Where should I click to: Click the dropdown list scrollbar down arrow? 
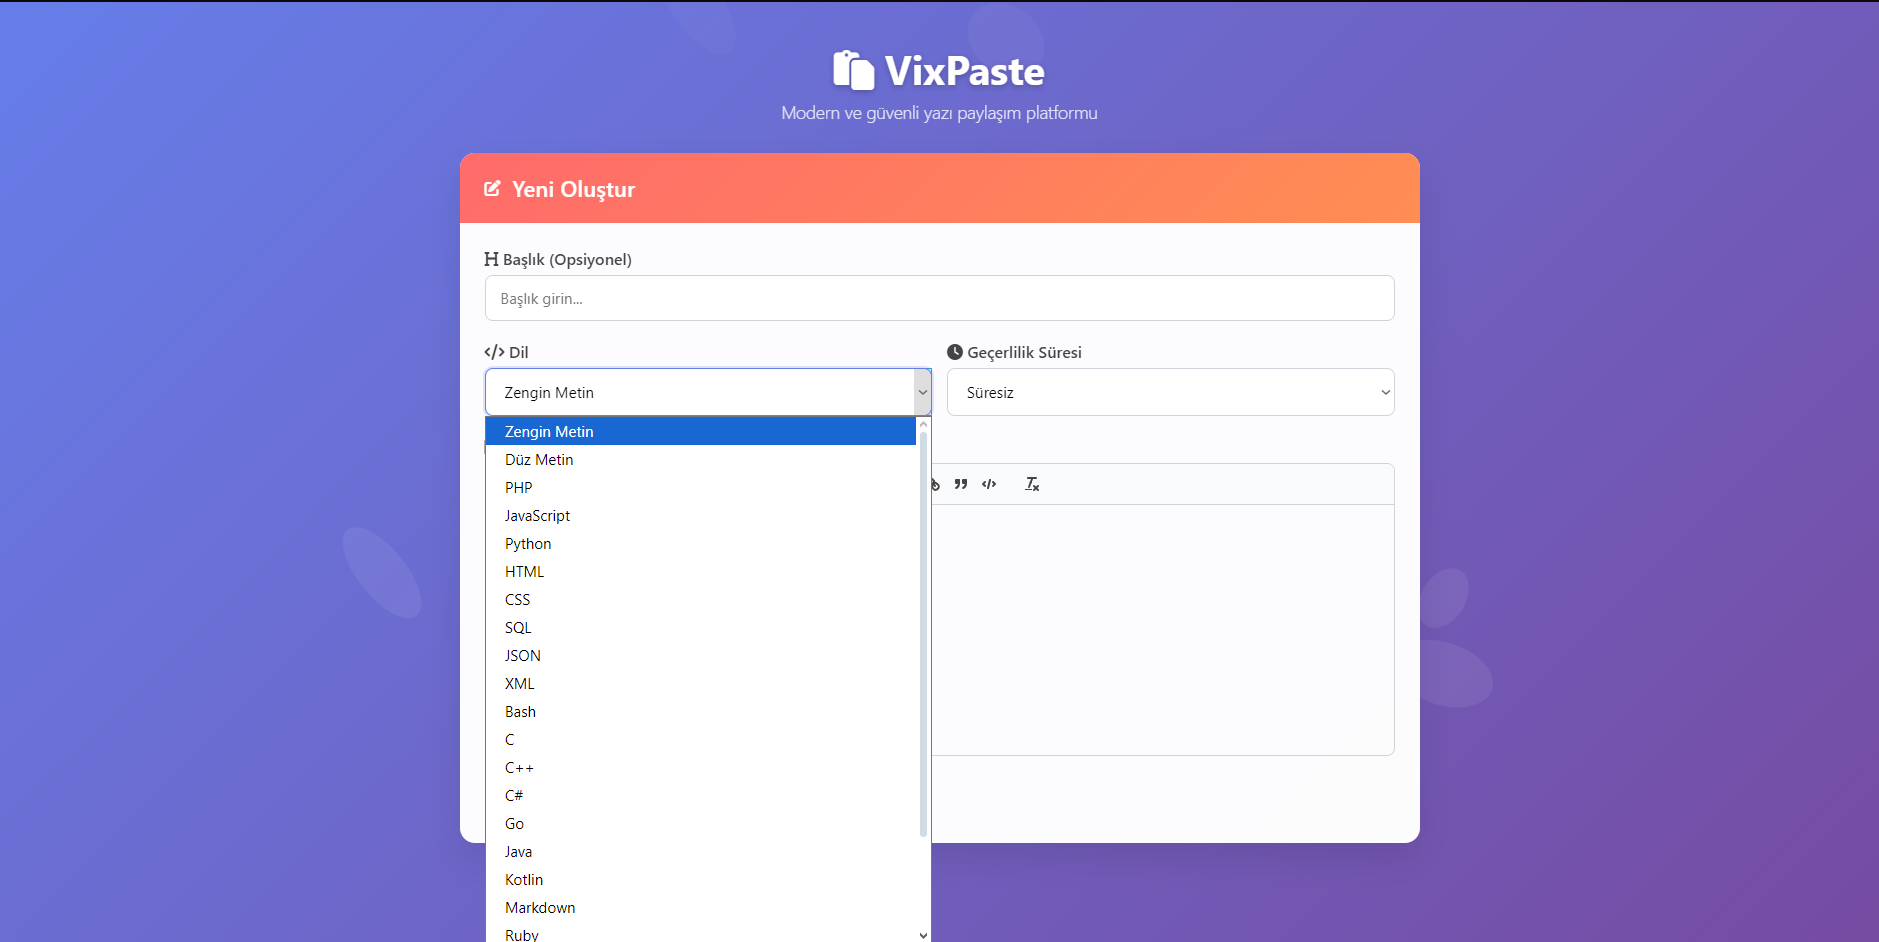pos(923,935)
